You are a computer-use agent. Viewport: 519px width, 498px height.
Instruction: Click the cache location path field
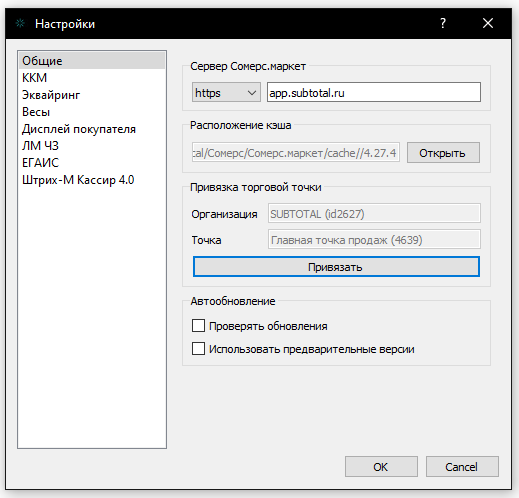click(296, 153)
